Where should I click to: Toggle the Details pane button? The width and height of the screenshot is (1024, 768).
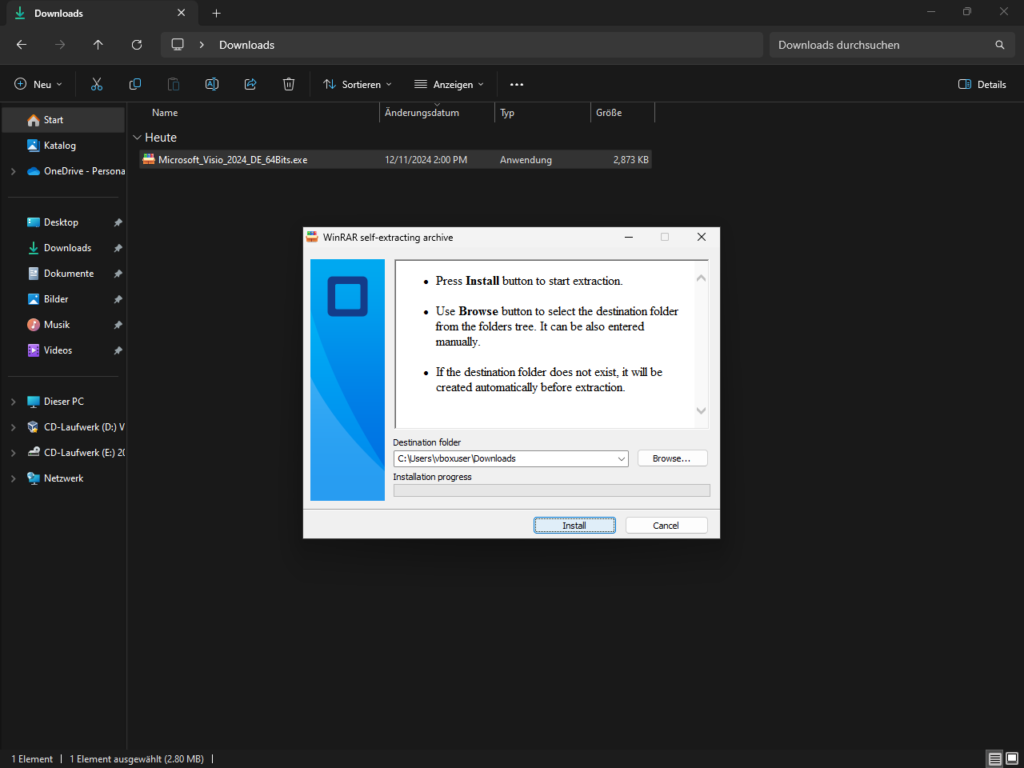click(982, 84)
